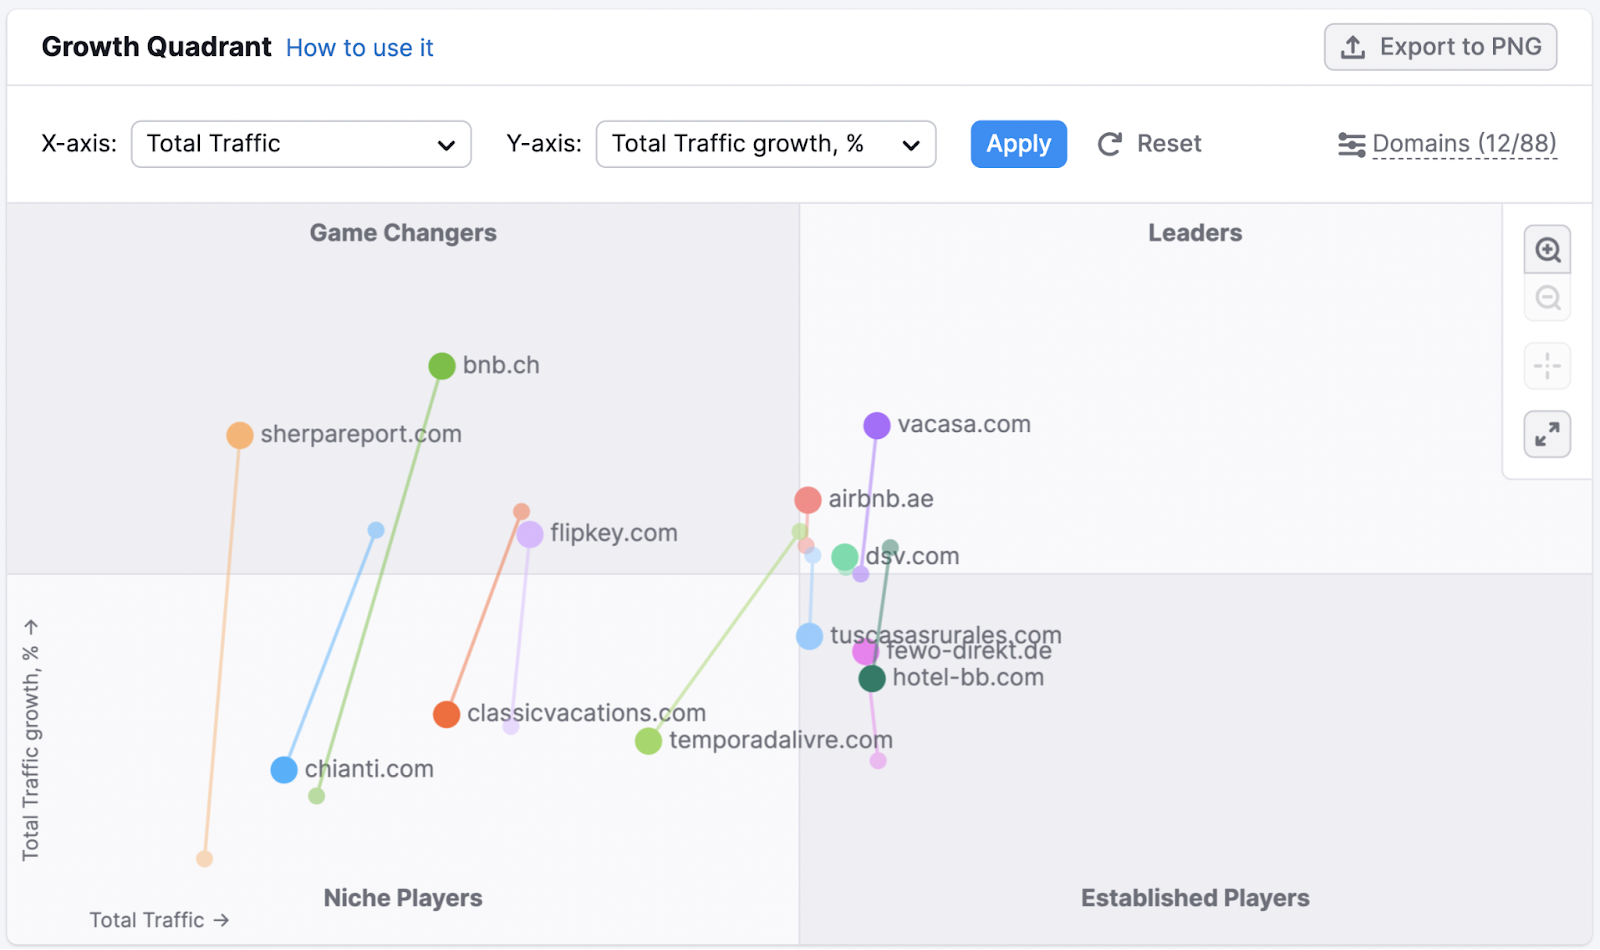
Task: Open the Y-axis Total Traffic growth dropdown
Action: pos(765,144)
